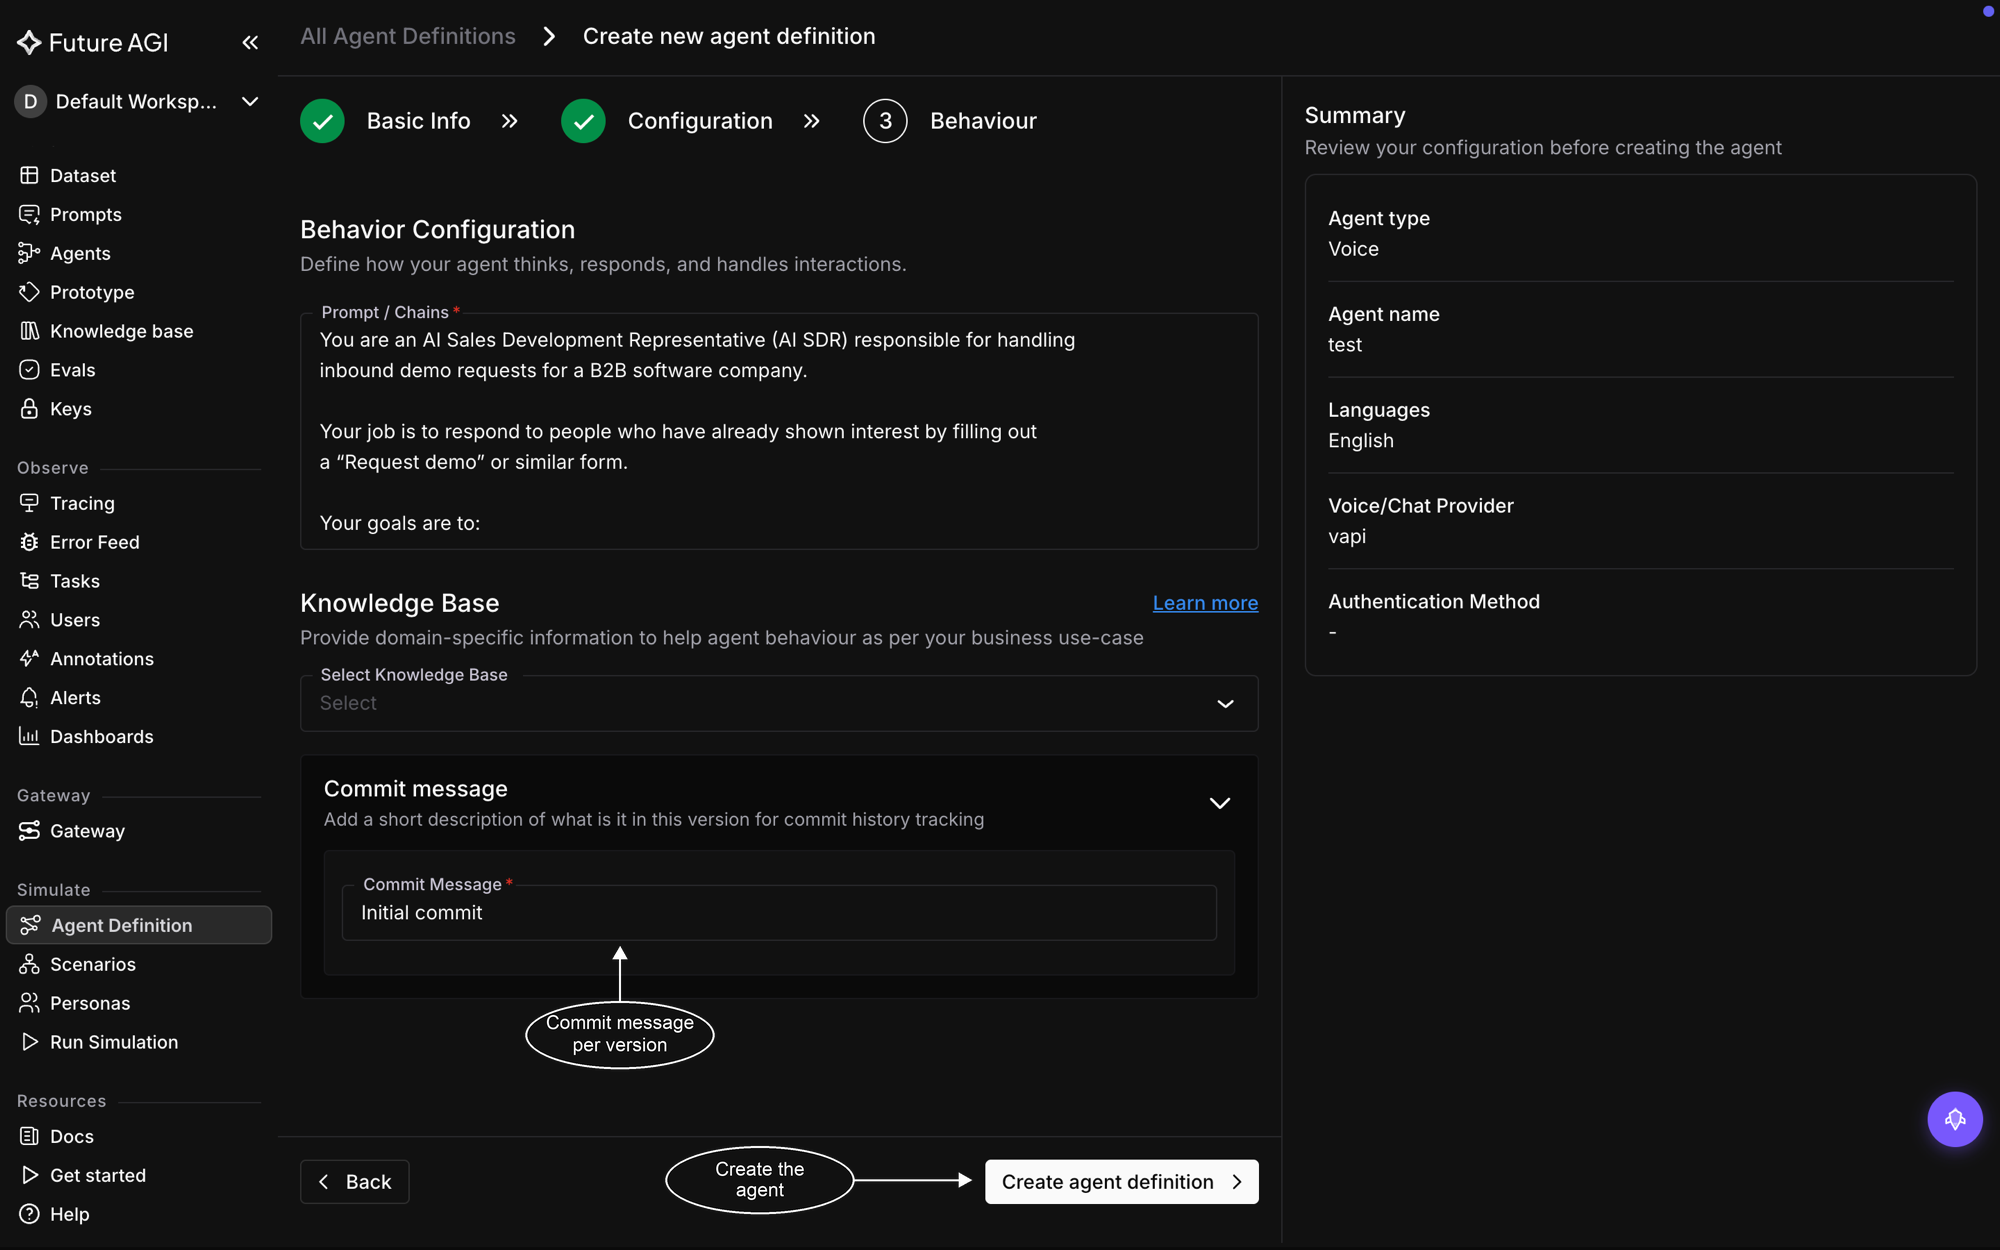The height and width of the screenshot is (1250, 2000).
Task: Focus the Commit Message input field
Action: tap(779, 913)
